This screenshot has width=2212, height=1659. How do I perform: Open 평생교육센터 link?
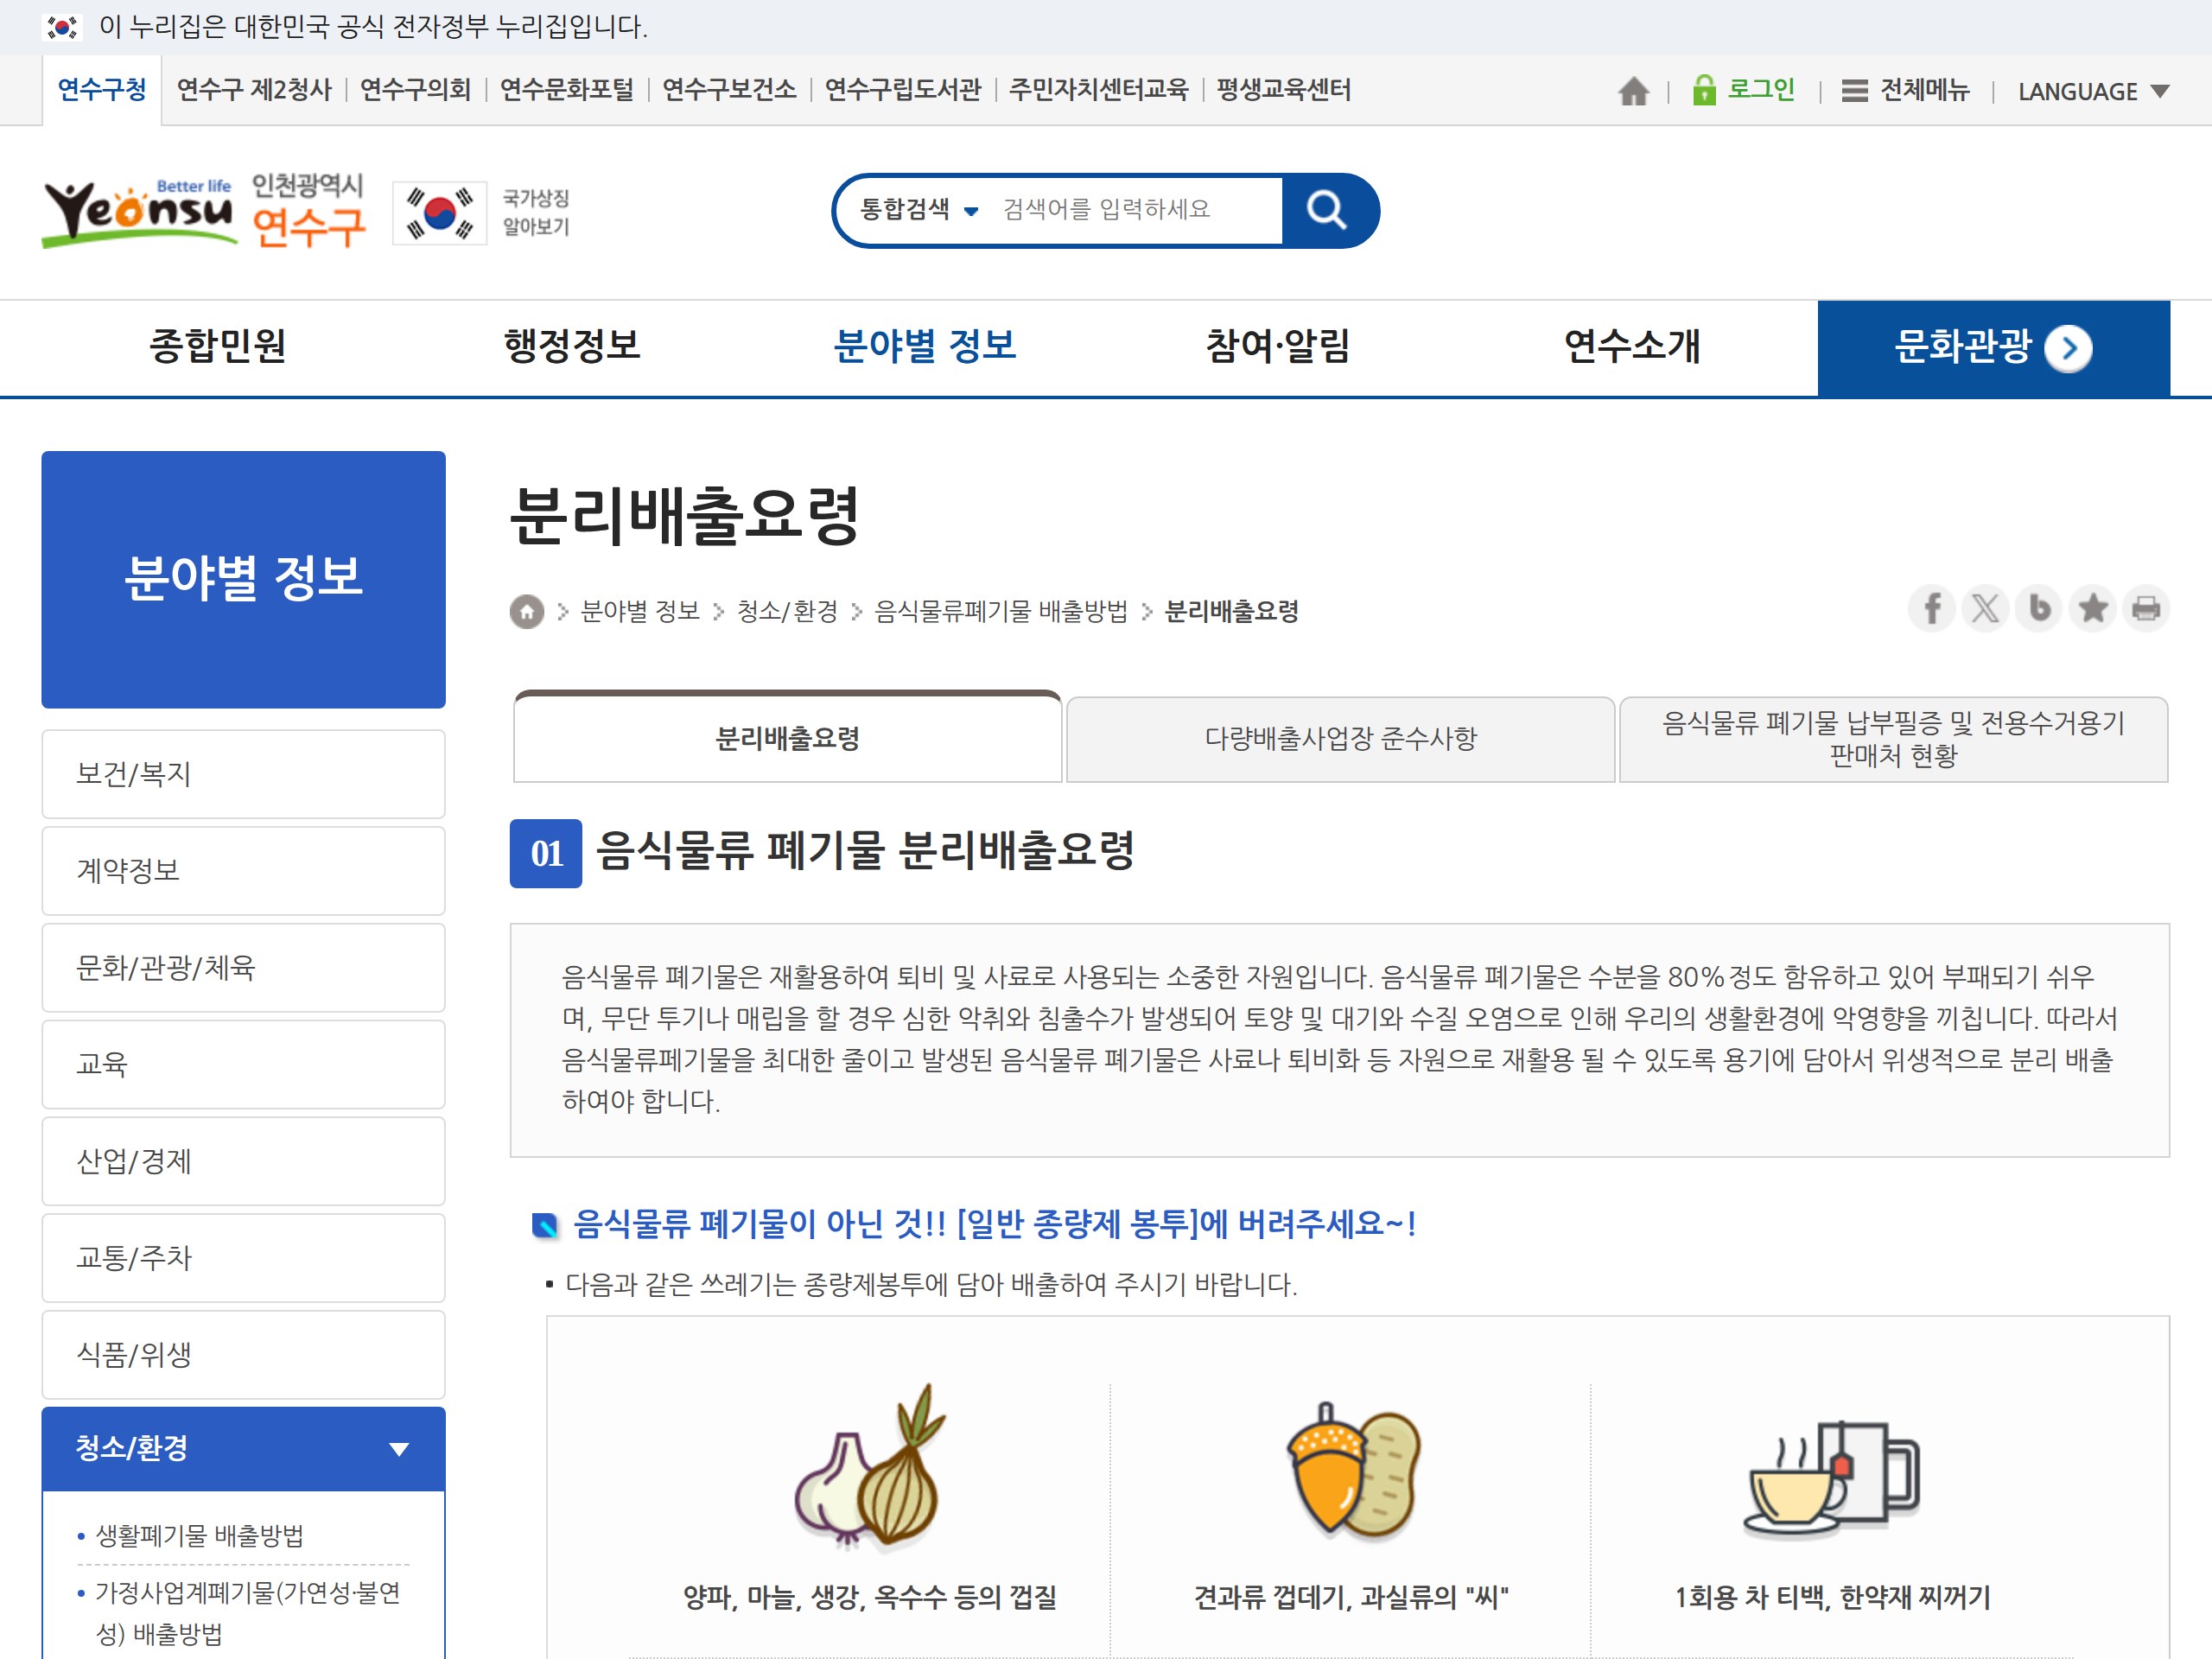click(1283, 90)
